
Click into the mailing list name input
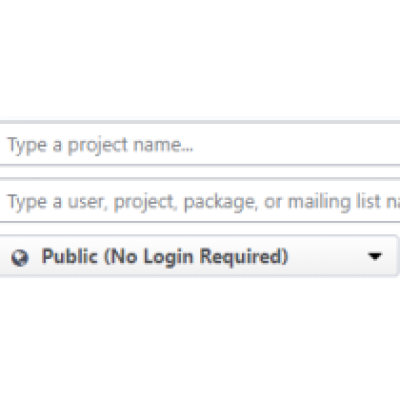200,201
